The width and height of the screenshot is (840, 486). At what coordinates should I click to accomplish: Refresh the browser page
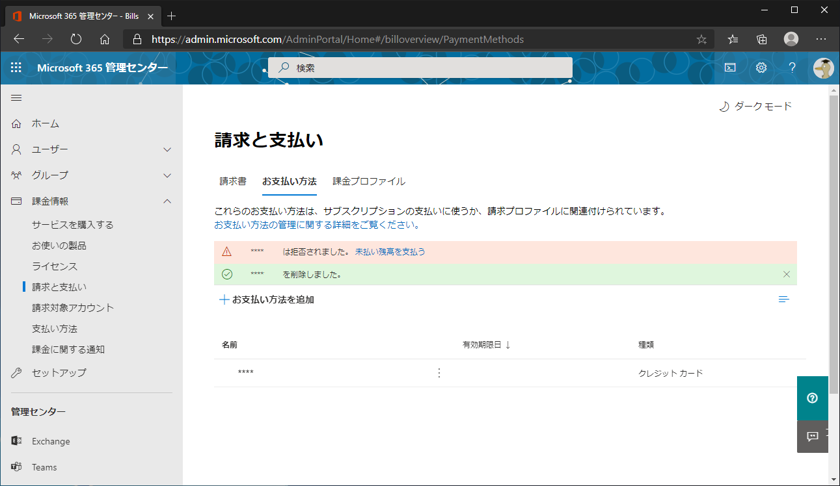coord(76,39)
